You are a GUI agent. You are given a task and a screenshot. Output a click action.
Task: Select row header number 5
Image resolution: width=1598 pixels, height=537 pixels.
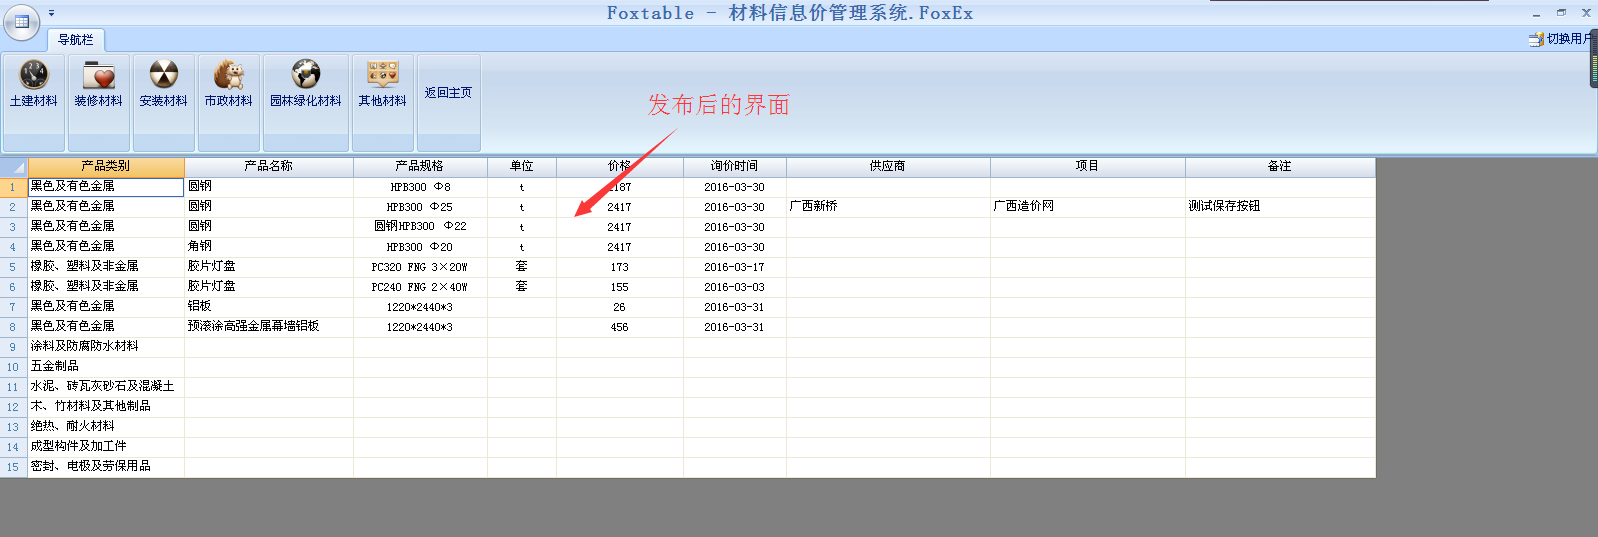(x=14, y=267)
